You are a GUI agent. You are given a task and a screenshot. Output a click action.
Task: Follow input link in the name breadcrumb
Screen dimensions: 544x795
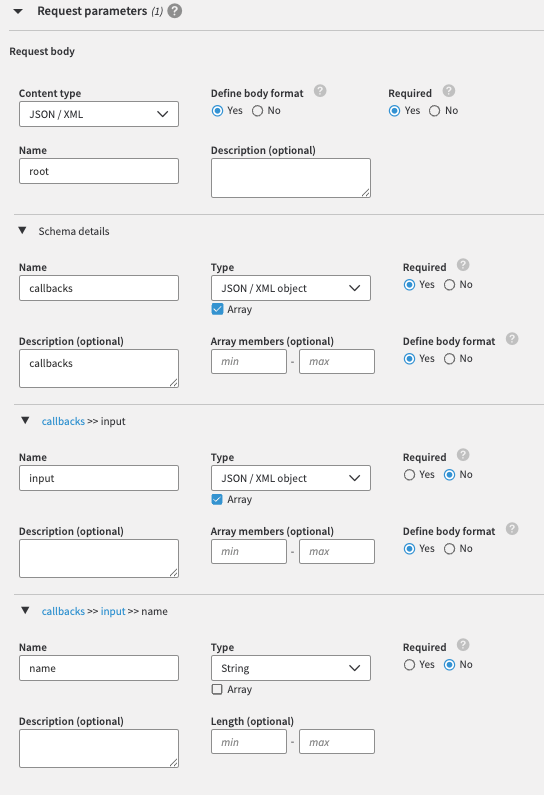113,611
